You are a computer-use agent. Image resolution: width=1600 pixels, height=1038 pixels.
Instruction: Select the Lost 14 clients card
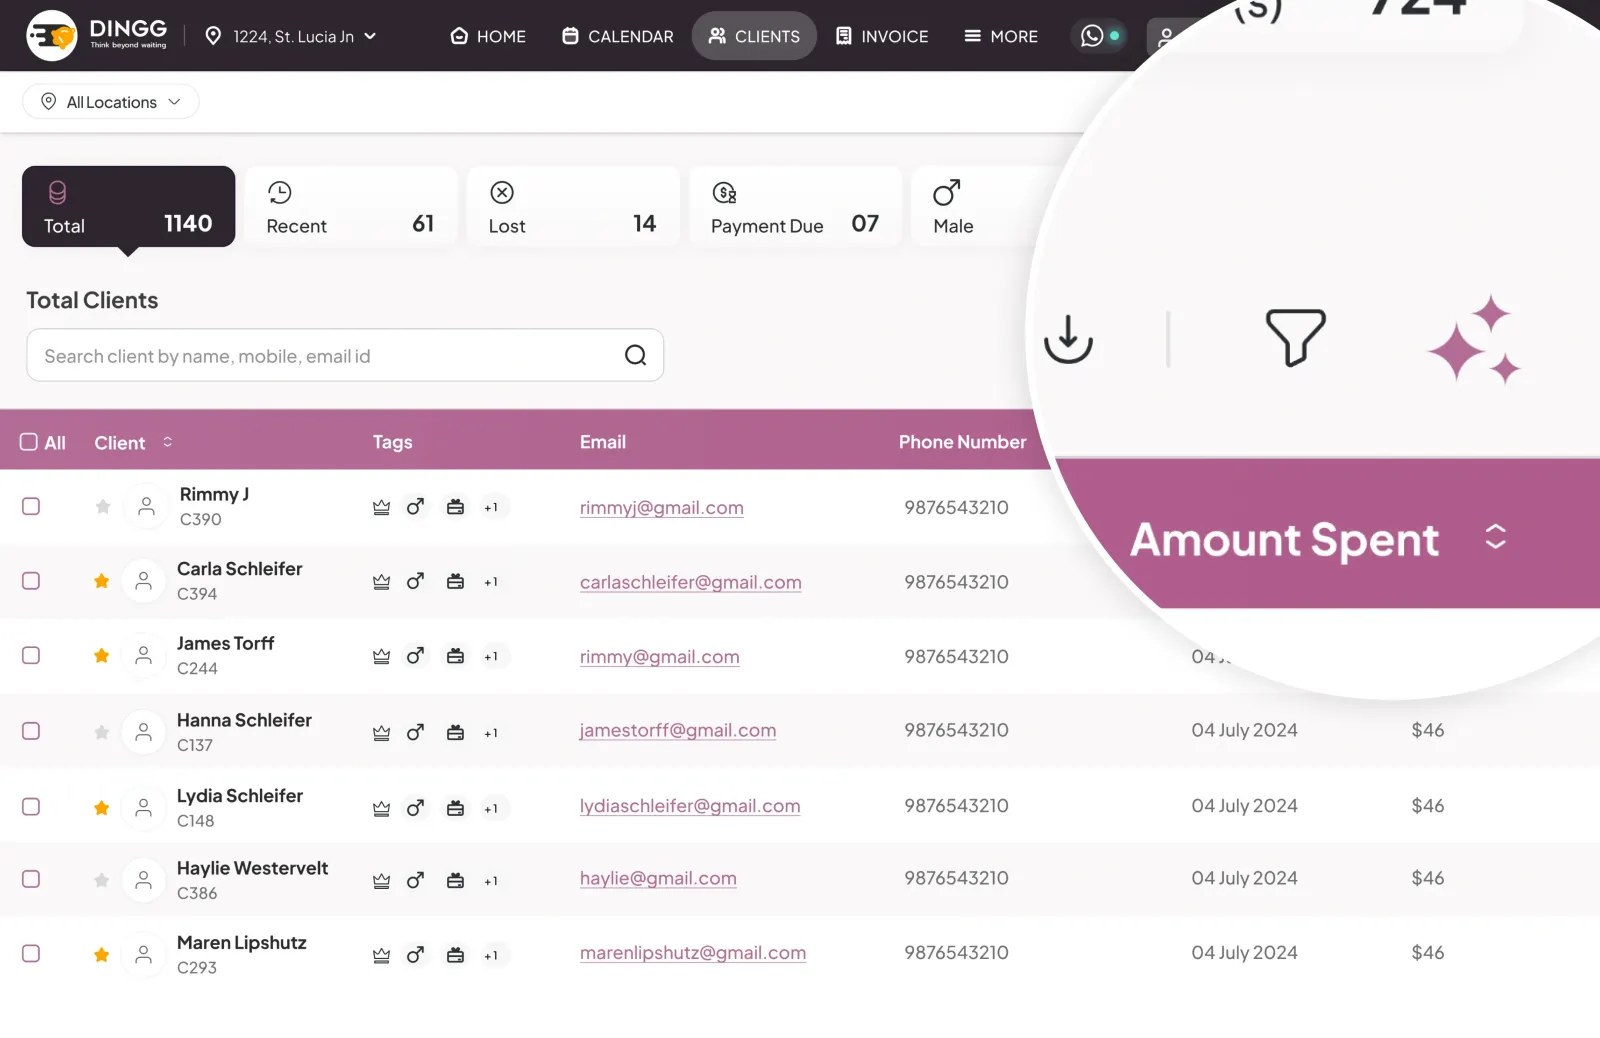573,206
